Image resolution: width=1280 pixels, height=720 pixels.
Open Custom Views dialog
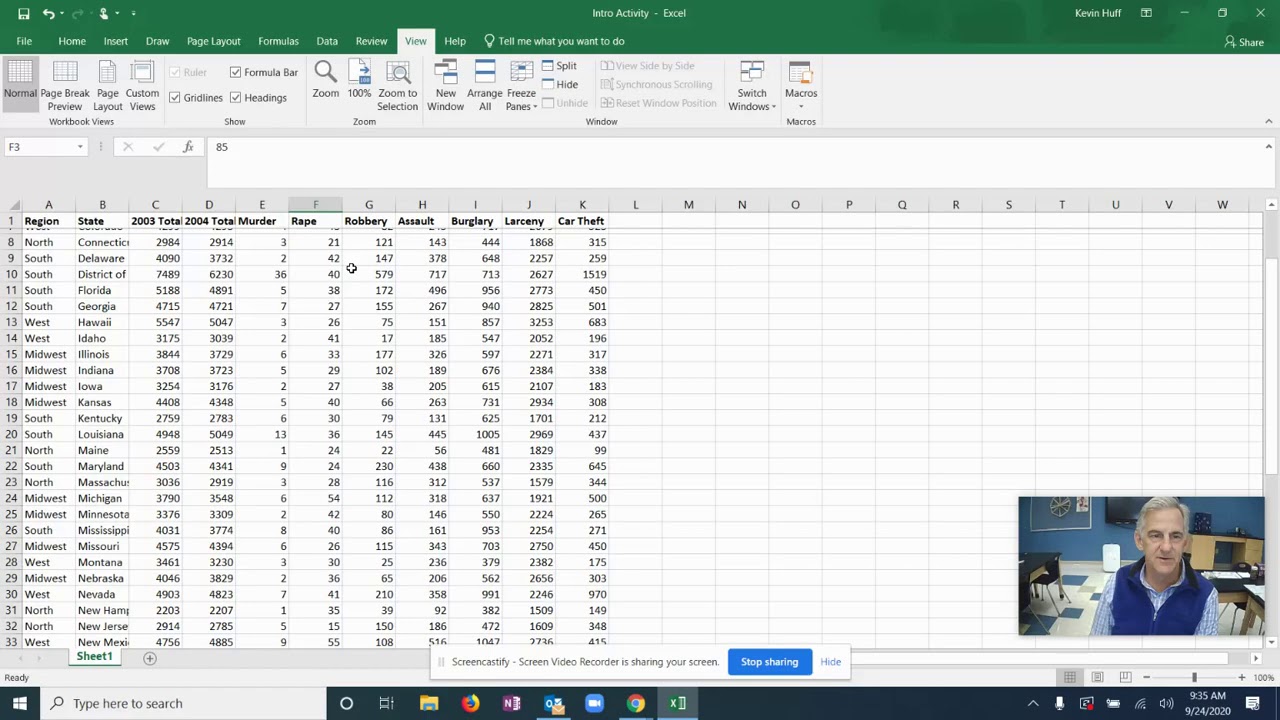142,86
